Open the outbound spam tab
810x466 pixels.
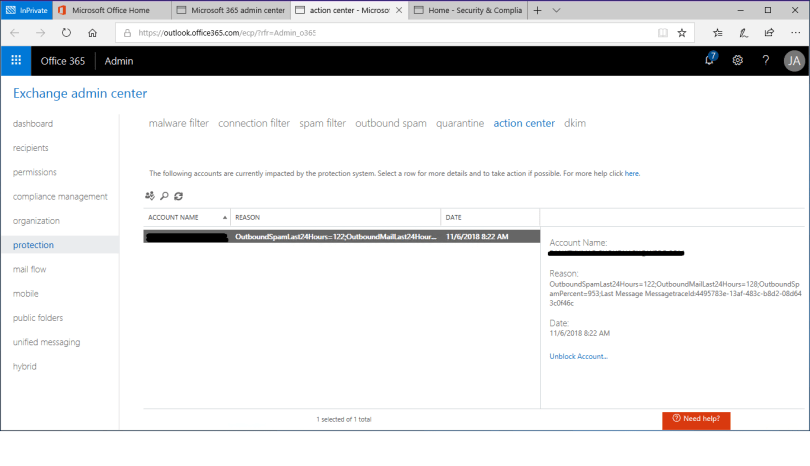coord(391,123)
